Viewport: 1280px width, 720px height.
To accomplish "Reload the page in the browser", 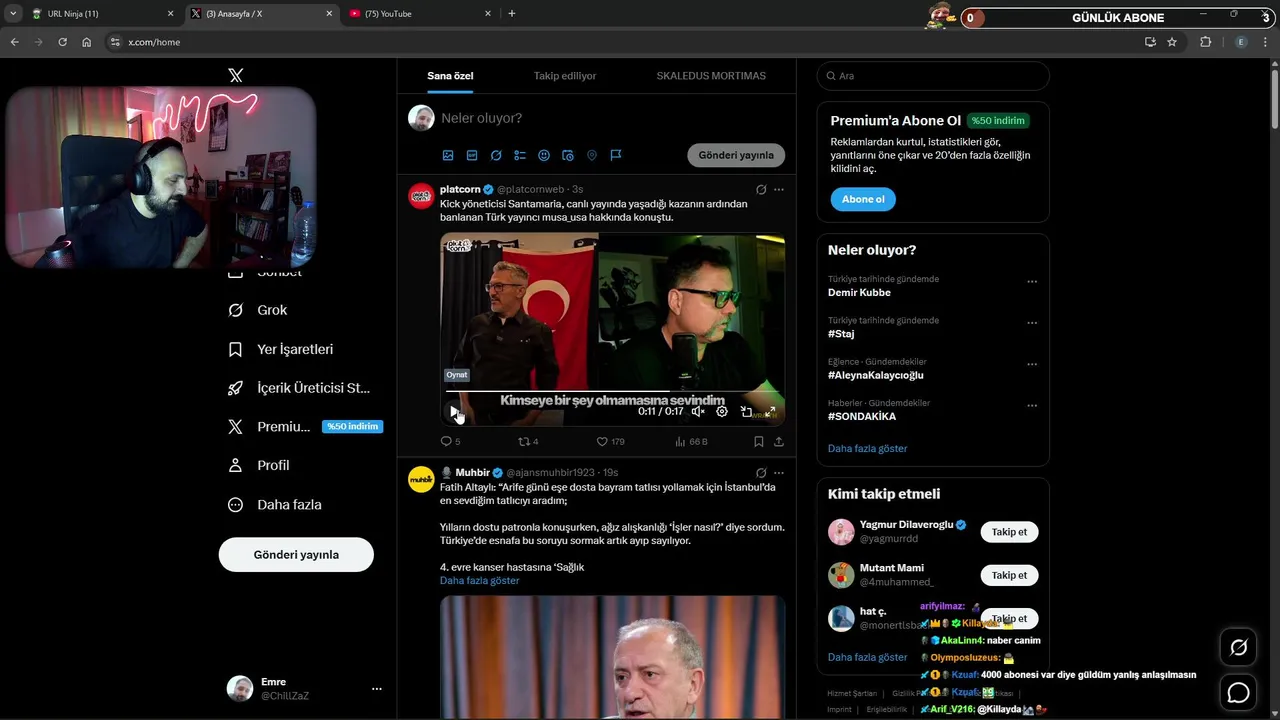I will point(62,42).
